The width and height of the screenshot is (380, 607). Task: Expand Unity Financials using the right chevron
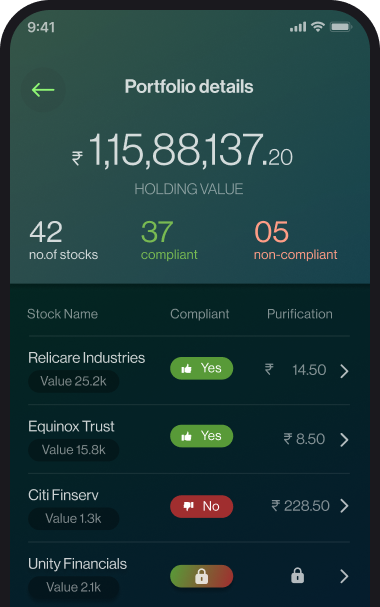point(344,576)
